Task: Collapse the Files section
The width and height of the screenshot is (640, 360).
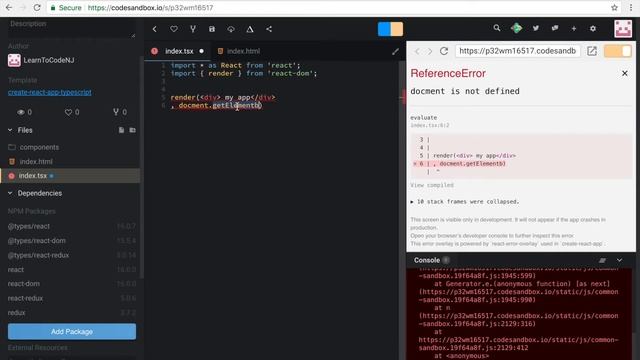Action: coord(10,130)
